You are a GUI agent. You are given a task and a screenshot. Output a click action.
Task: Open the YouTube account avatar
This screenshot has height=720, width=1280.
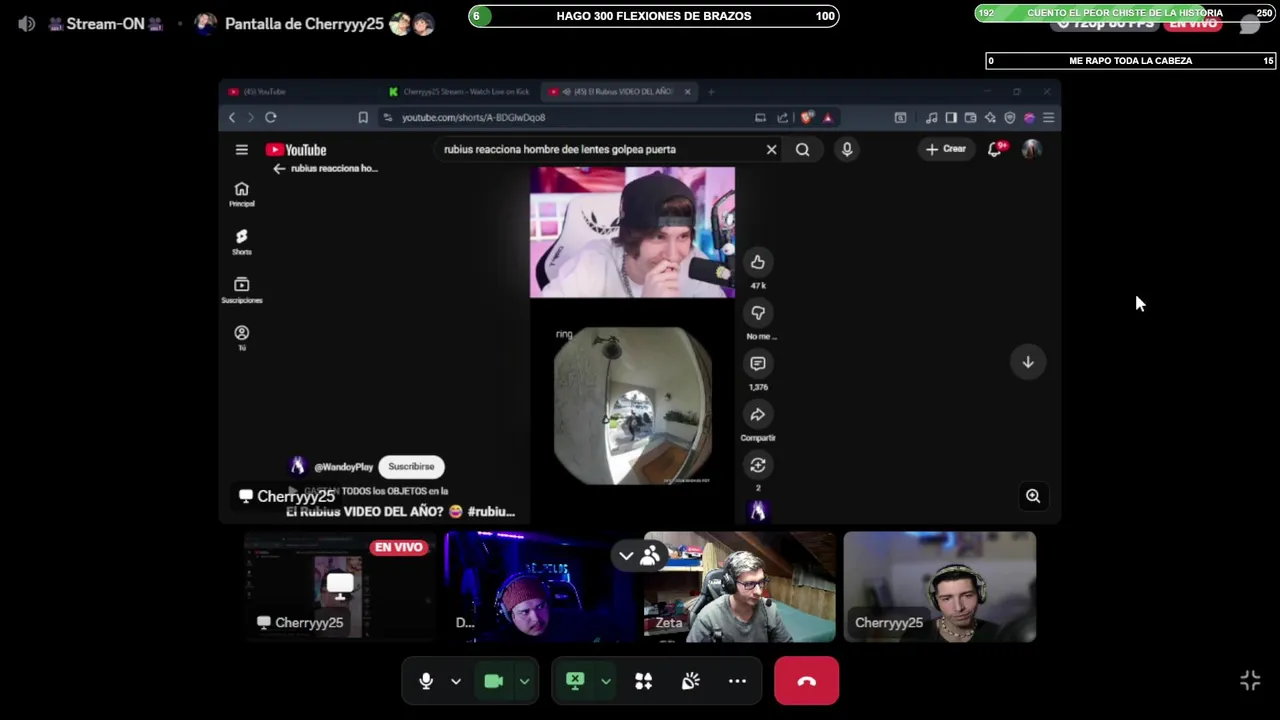coord(1032,149)
